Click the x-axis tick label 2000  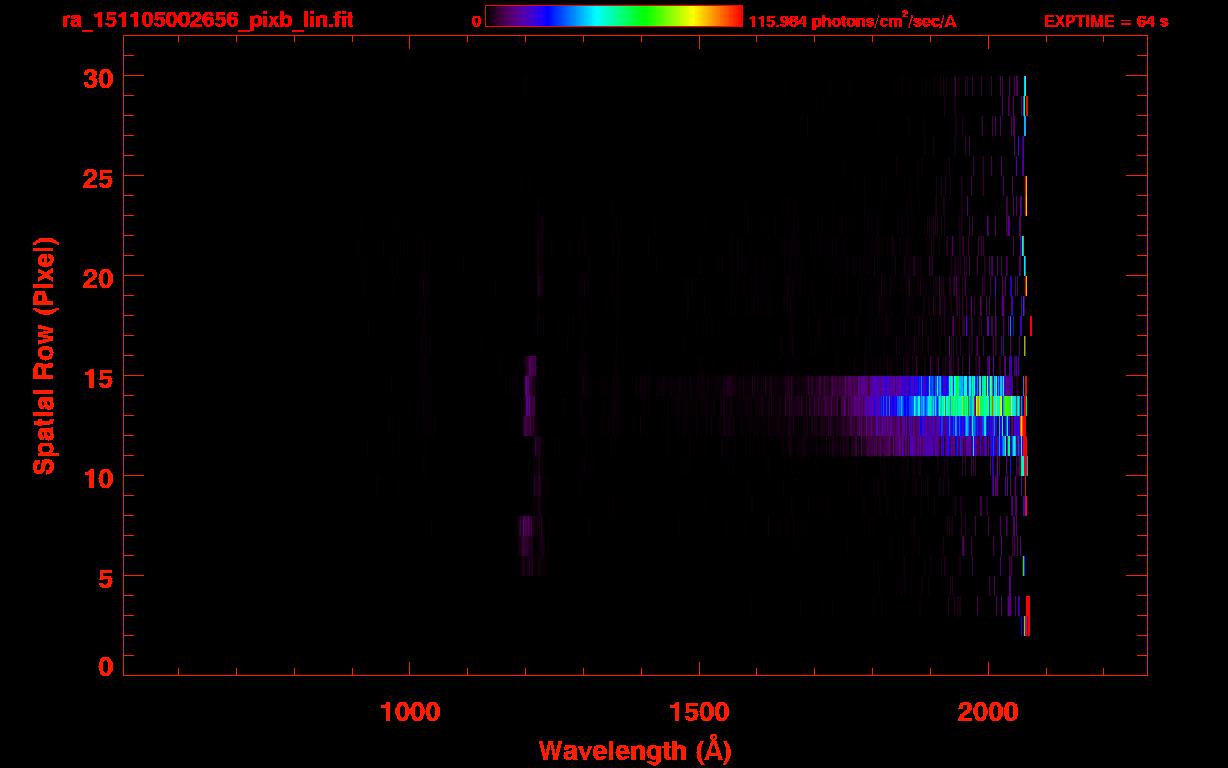988,712
